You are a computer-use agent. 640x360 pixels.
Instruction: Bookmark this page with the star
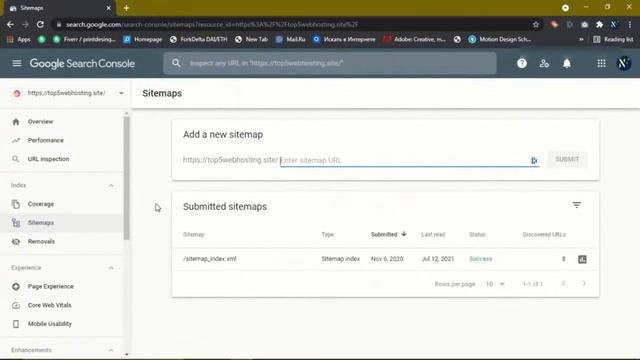pos(536,24)
